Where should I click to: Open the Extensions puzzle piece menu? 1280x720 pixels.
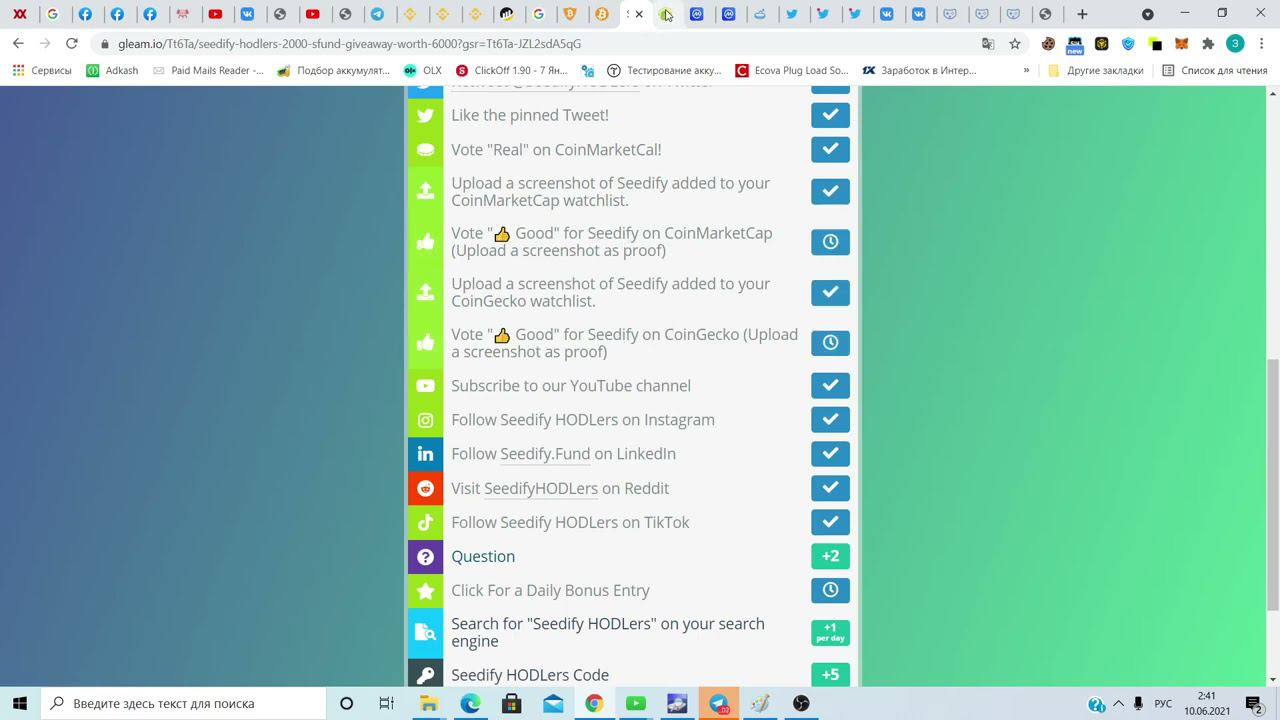pyautogui.click(x=1208, y=44)
